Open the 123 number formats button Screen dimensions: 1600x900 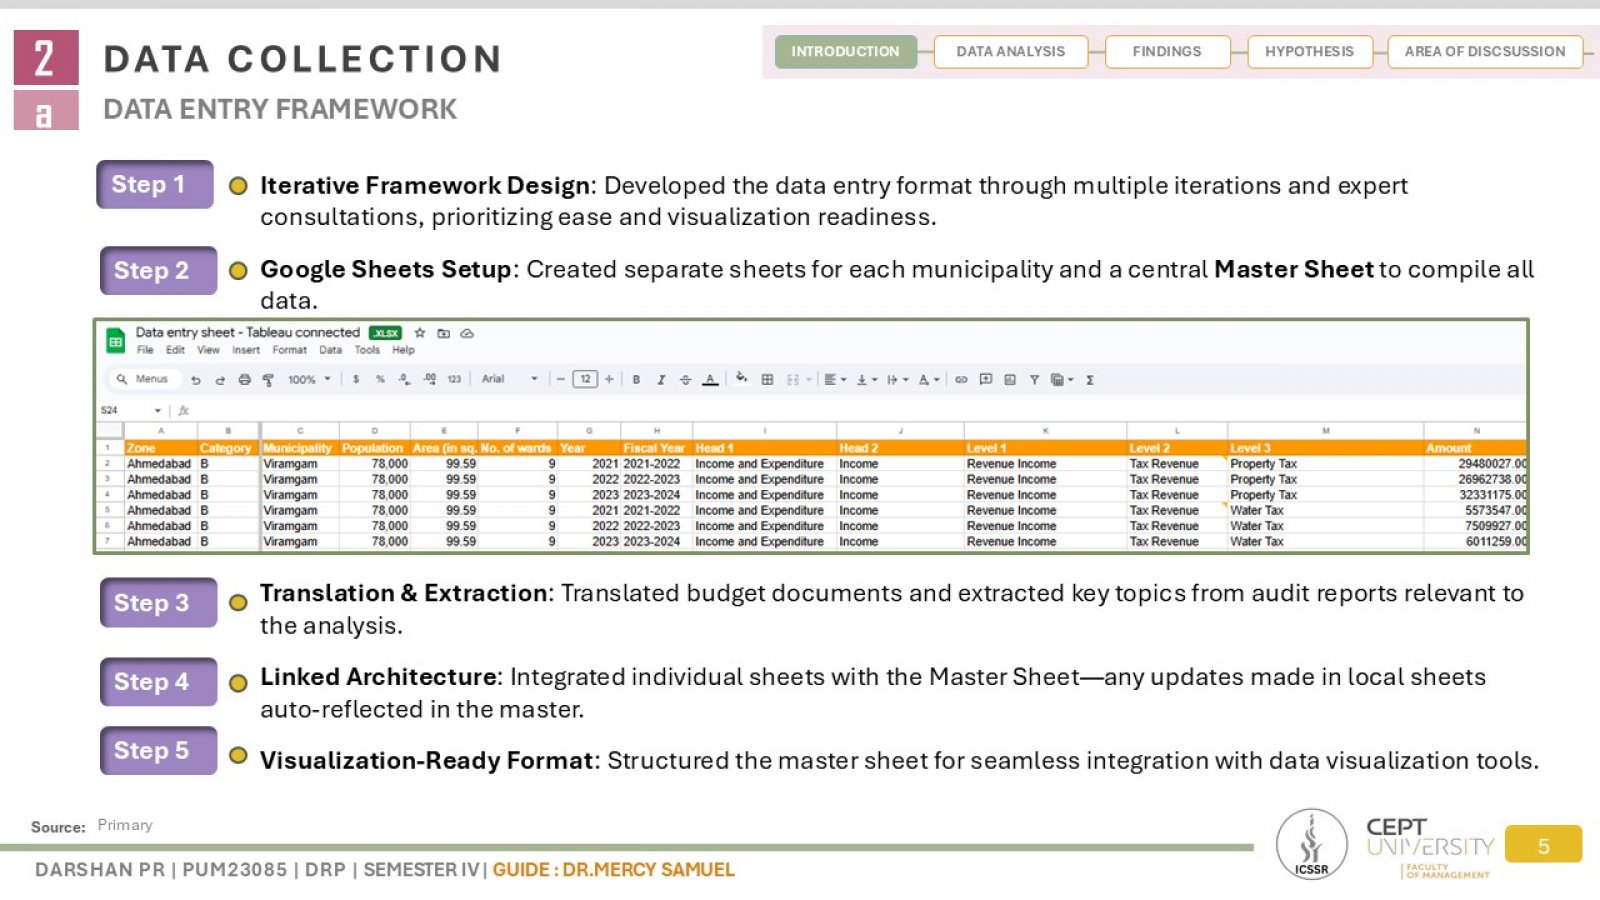tap(454, 379)
